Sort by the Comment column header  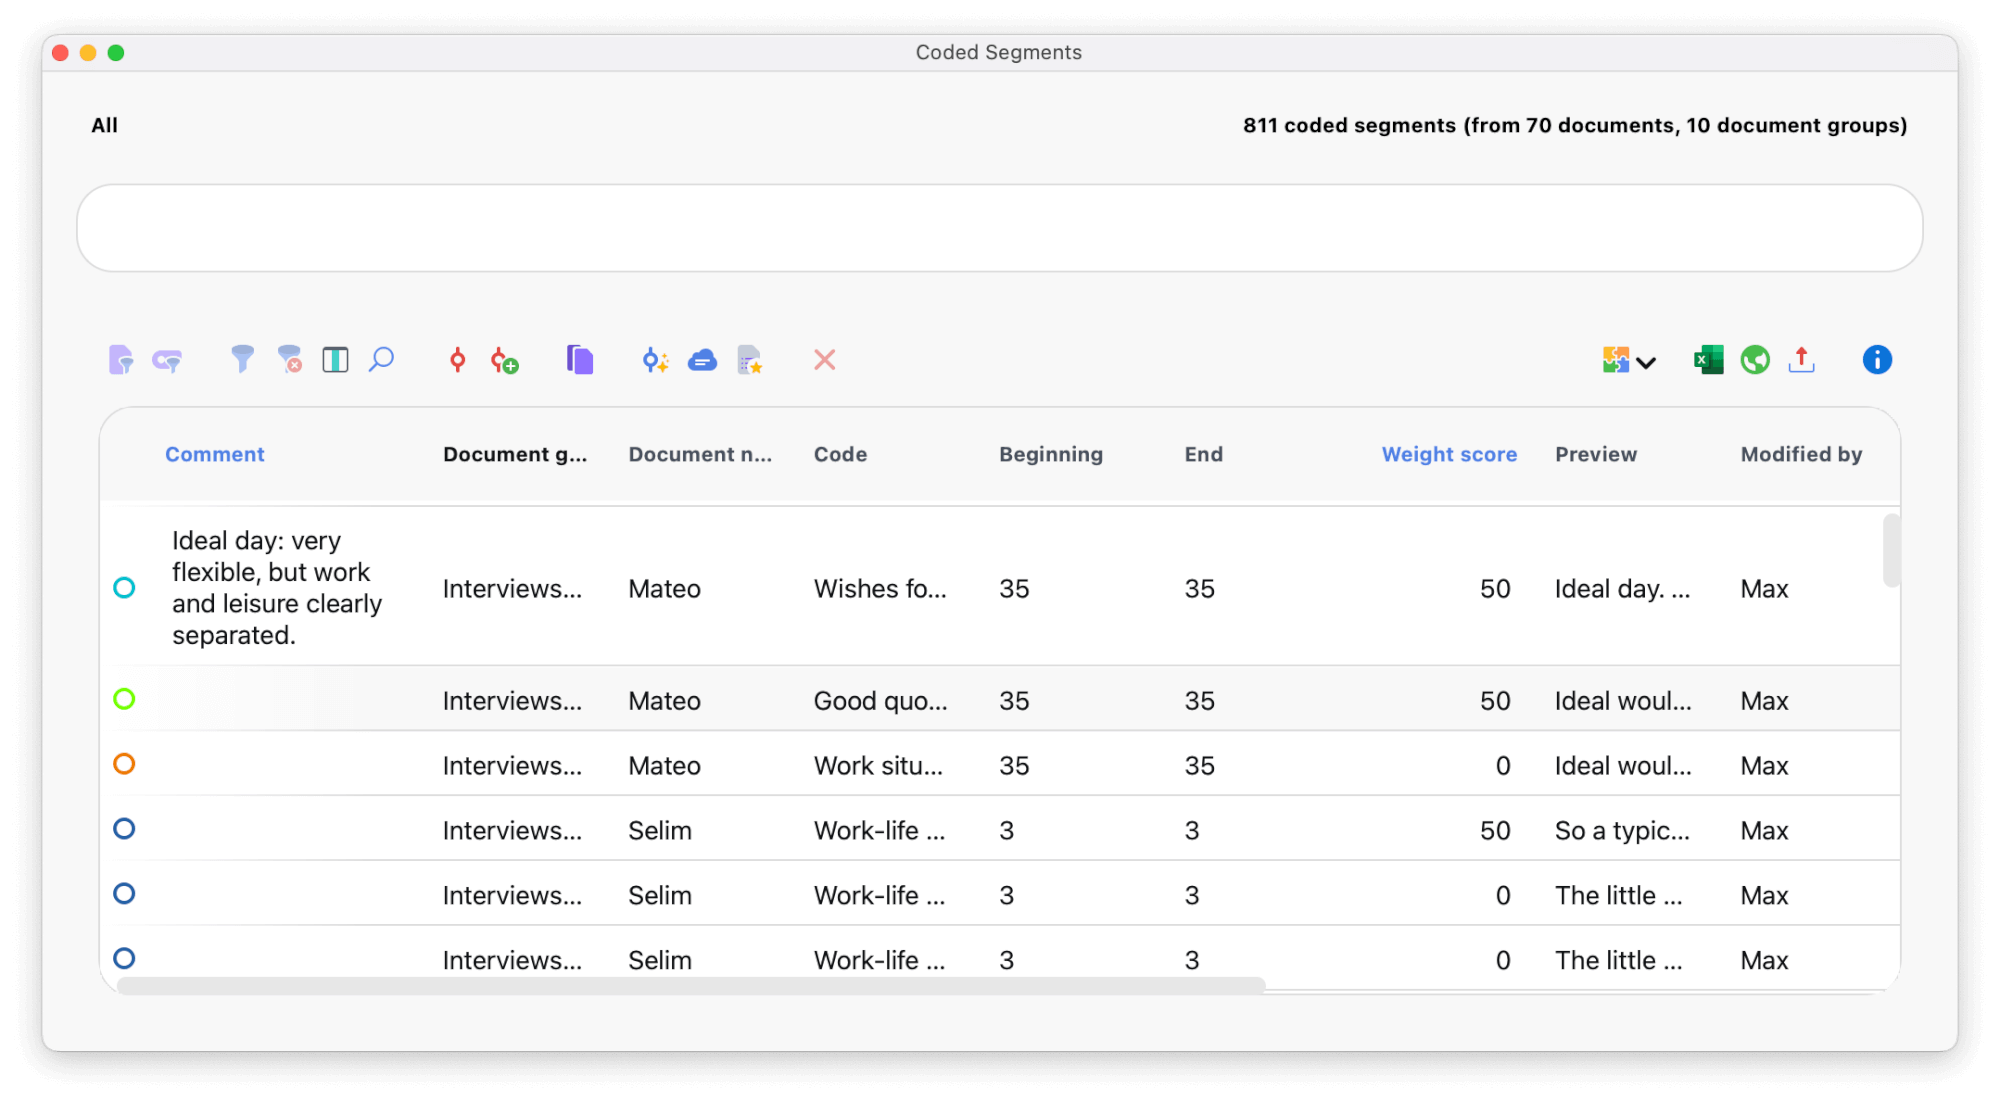pyautogui.click(x=214, y=454)
